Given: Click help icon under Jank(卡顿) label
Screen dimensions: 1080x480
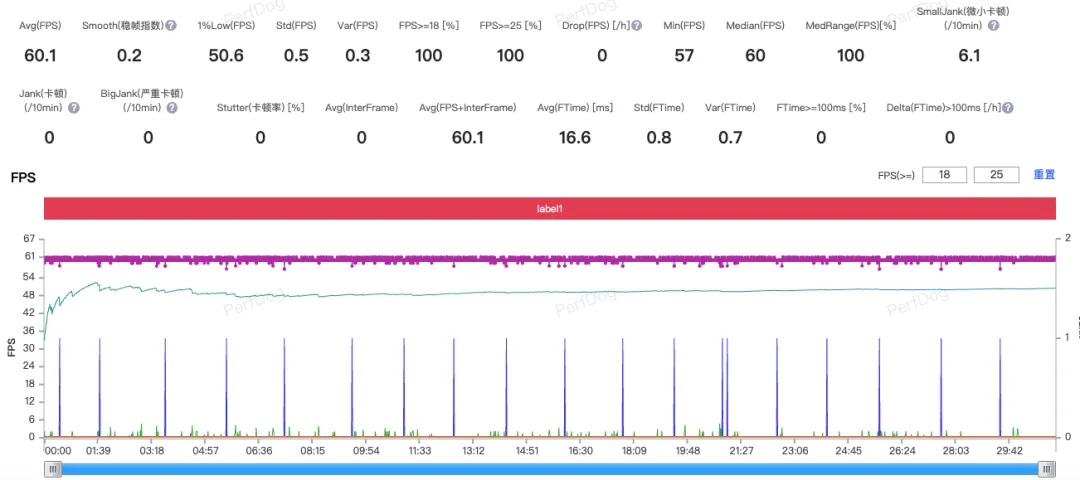Looking at the screenshot, I should coord(74,108).
